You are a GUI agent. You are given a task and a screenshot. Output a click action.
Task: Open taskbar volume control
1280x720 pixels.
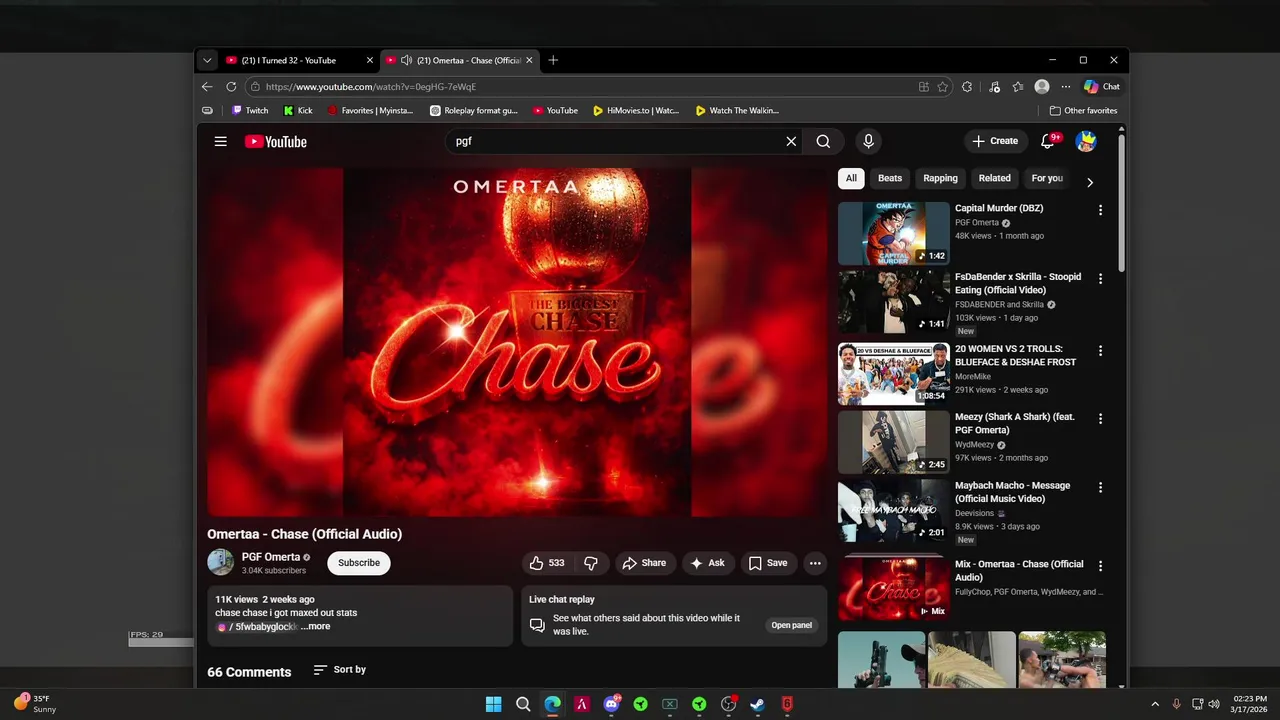[x=1213, y=704]
